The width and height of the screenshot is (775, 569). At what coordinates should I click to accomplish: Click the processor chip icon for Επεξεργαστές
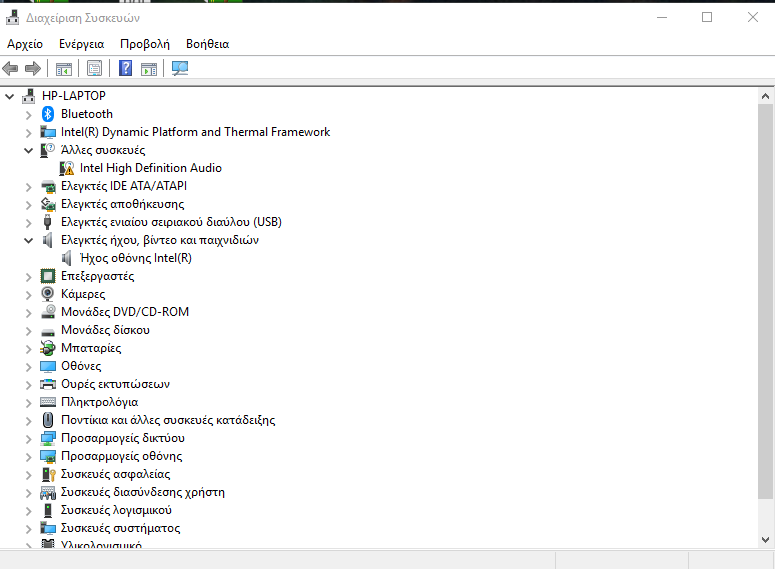tap(47, 276)
